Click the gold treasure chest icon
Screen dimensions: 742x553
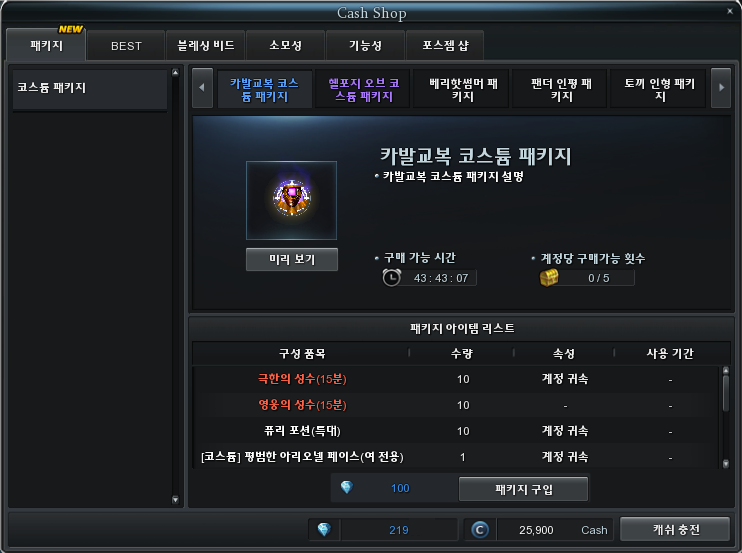pyautogui.click(x=549, y=278)
